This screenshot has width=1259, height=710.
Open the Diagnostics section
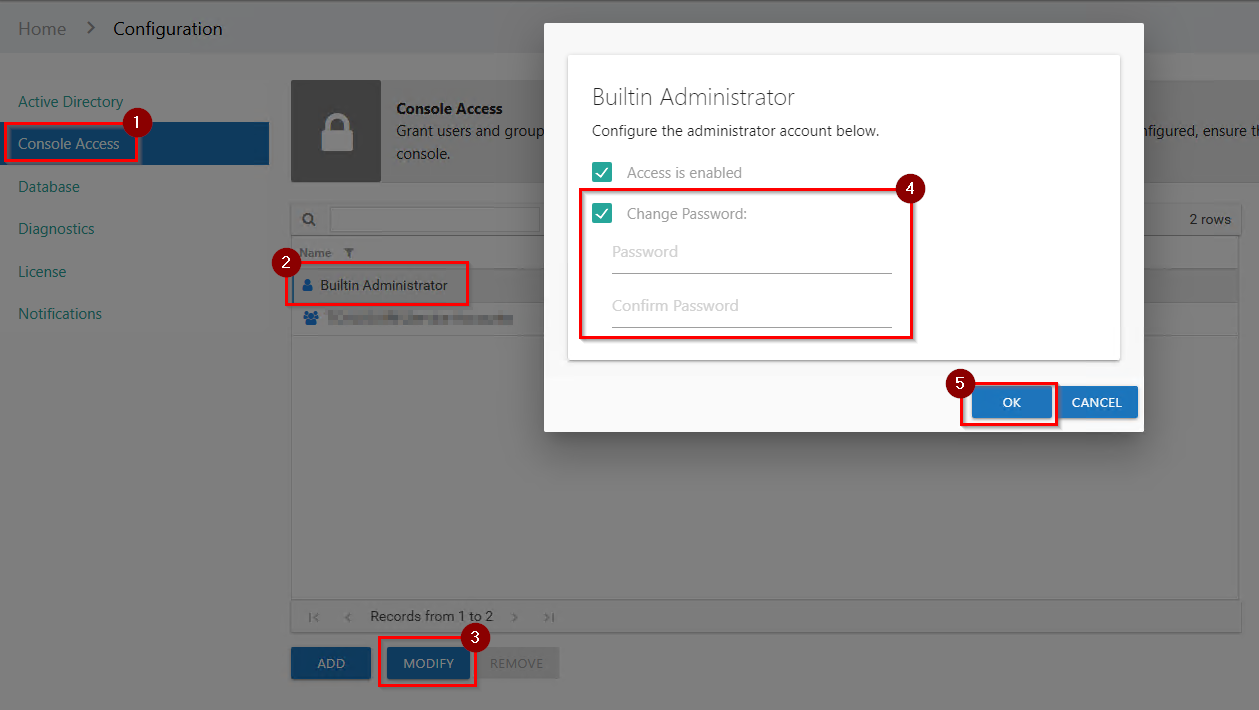[x=57, y=228]
